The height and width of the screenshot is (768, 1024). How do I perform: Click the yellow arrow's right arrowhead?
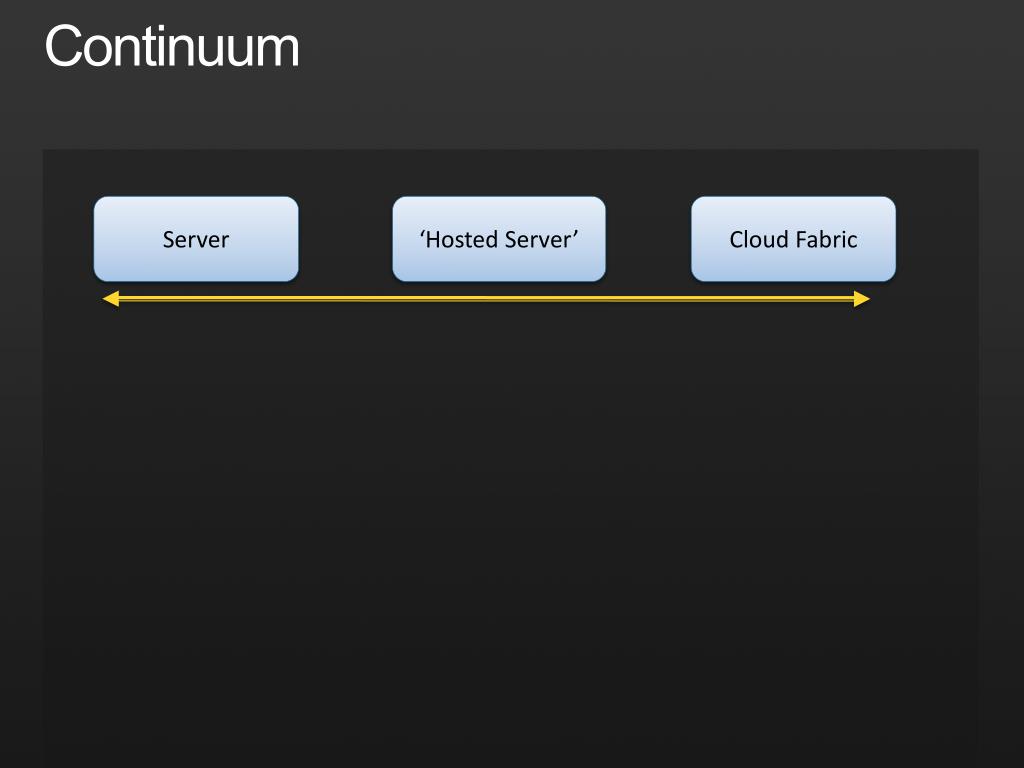(862, 298)
